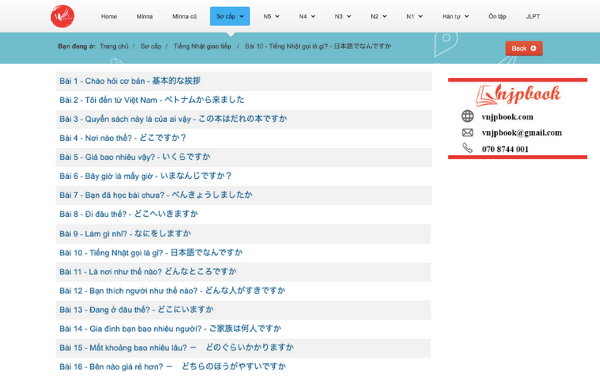Open the JLPT menu item
Screen dimensions: 600x376
click(x=533, y=16)
